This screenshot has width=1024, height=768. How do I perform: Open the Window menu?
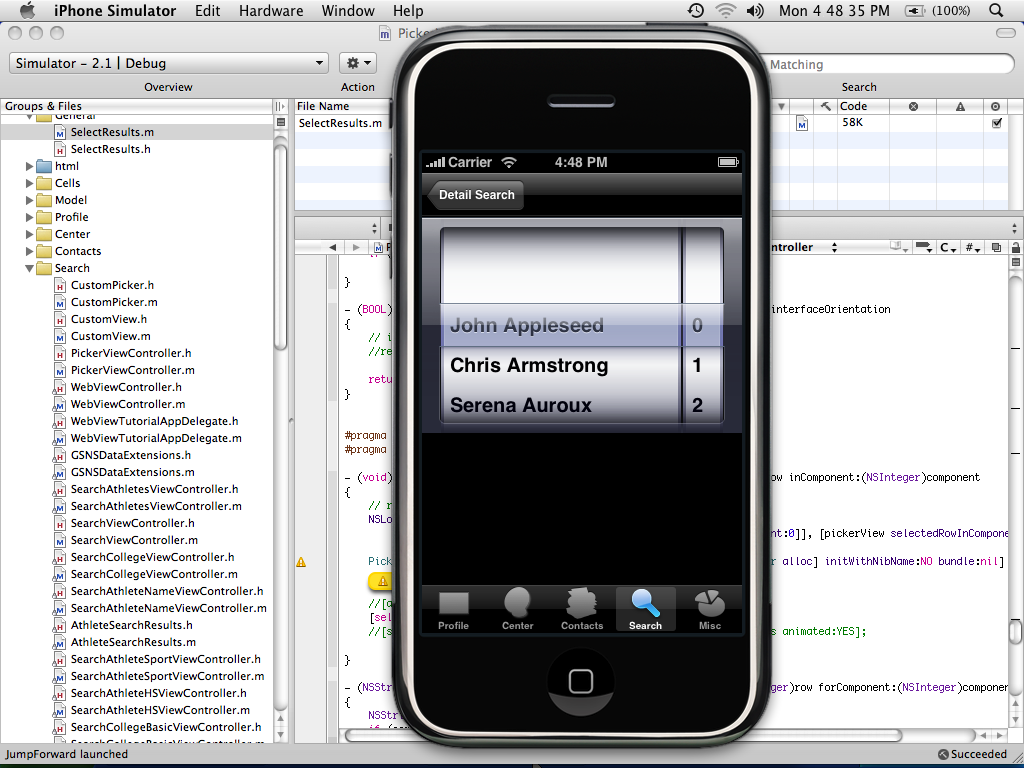coord(348,10)
